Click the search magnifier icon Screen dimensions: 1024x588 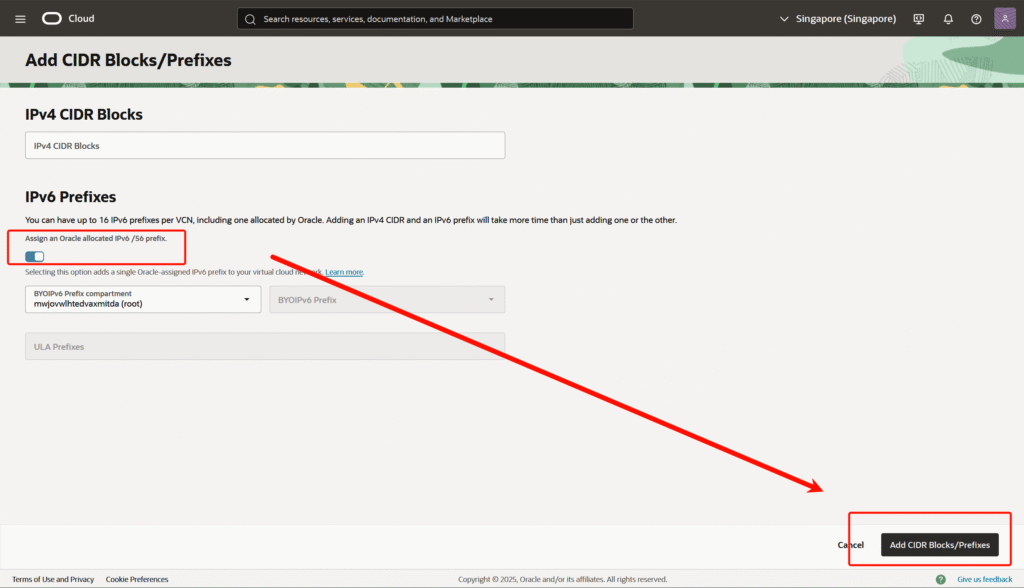pyautogui.click(x=250, y=19)
